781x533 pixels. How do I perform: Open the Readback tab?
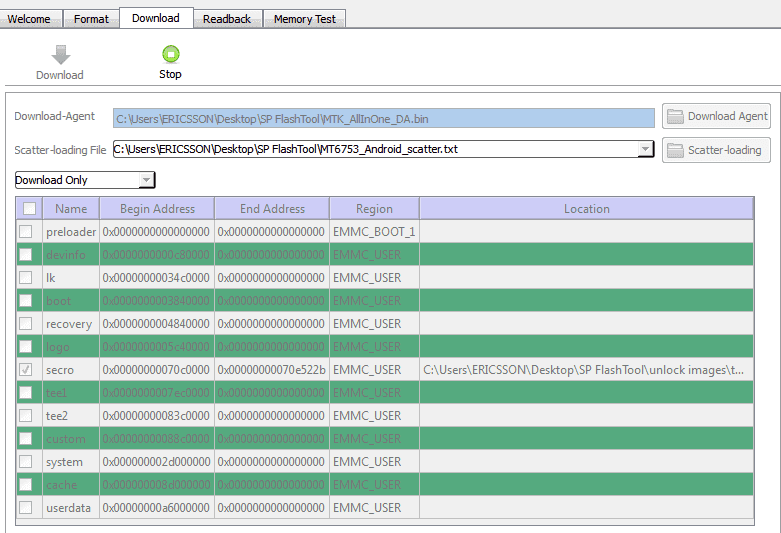click(x=227, y=19)
